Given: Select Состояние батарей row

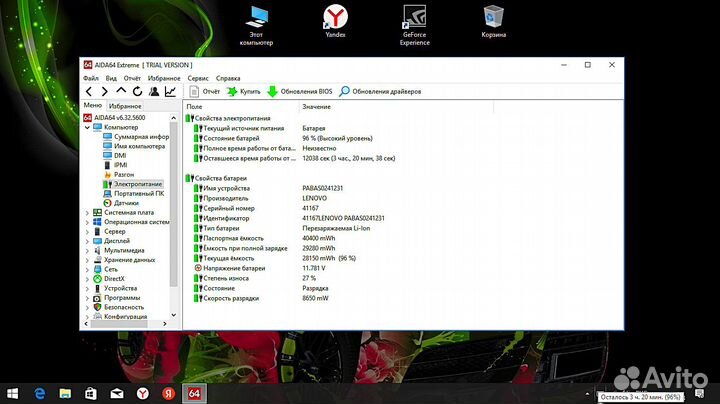Looking at the screenshot, I should pos(283,138).
